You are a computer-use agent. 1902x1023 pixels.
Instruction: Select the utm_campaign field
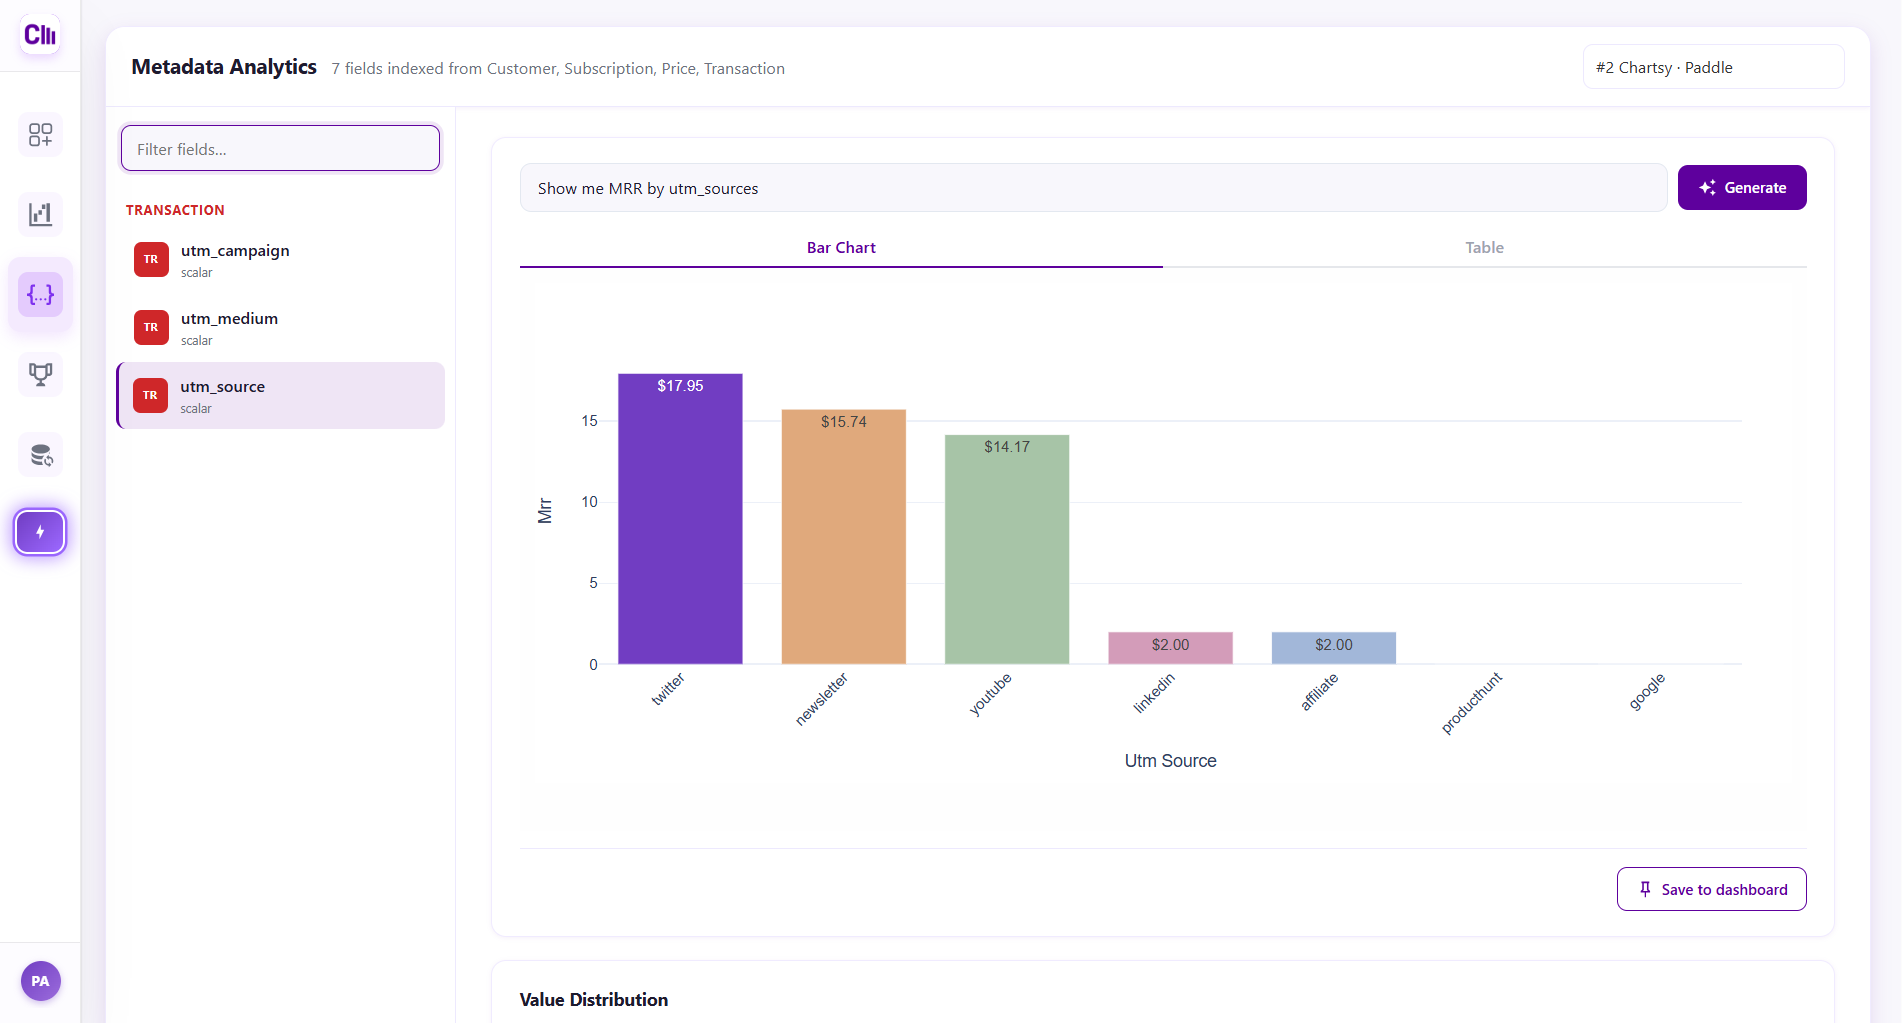coord(281,260)
